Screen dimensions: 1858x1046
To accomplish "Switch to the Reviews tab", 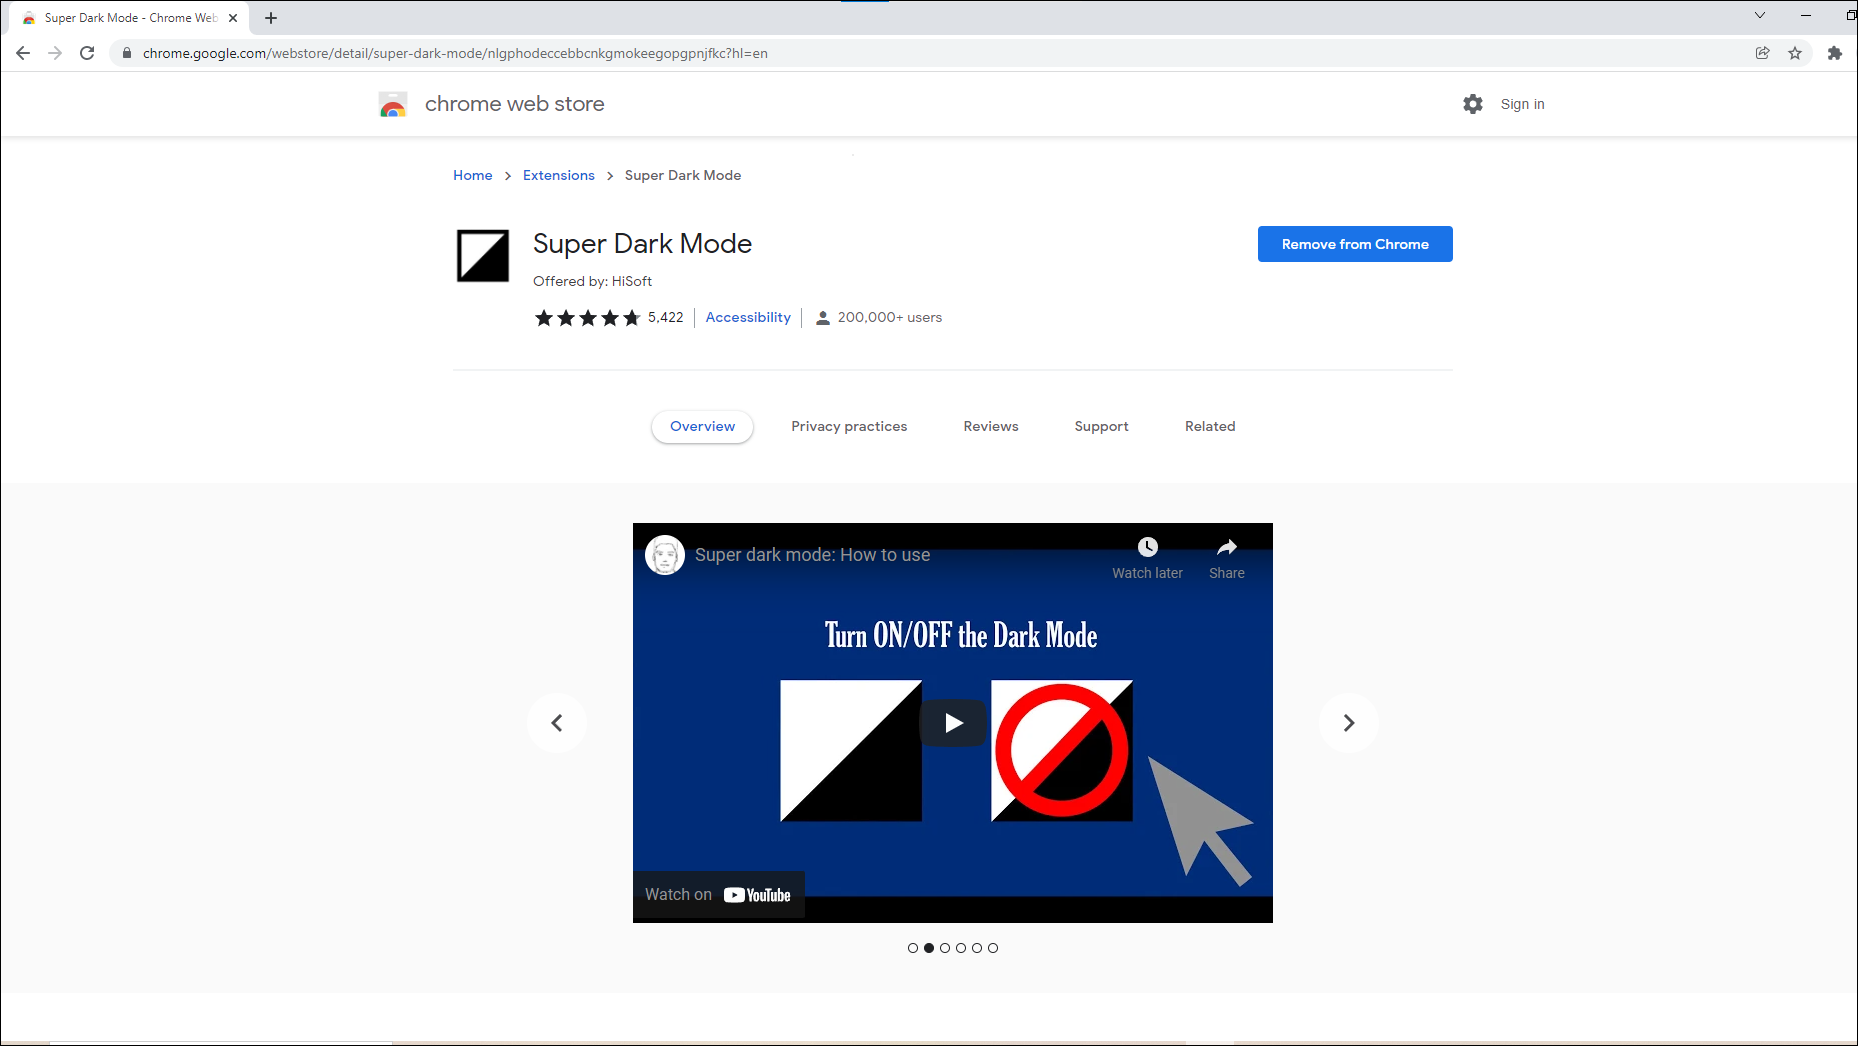I will [x=991, y=426].
